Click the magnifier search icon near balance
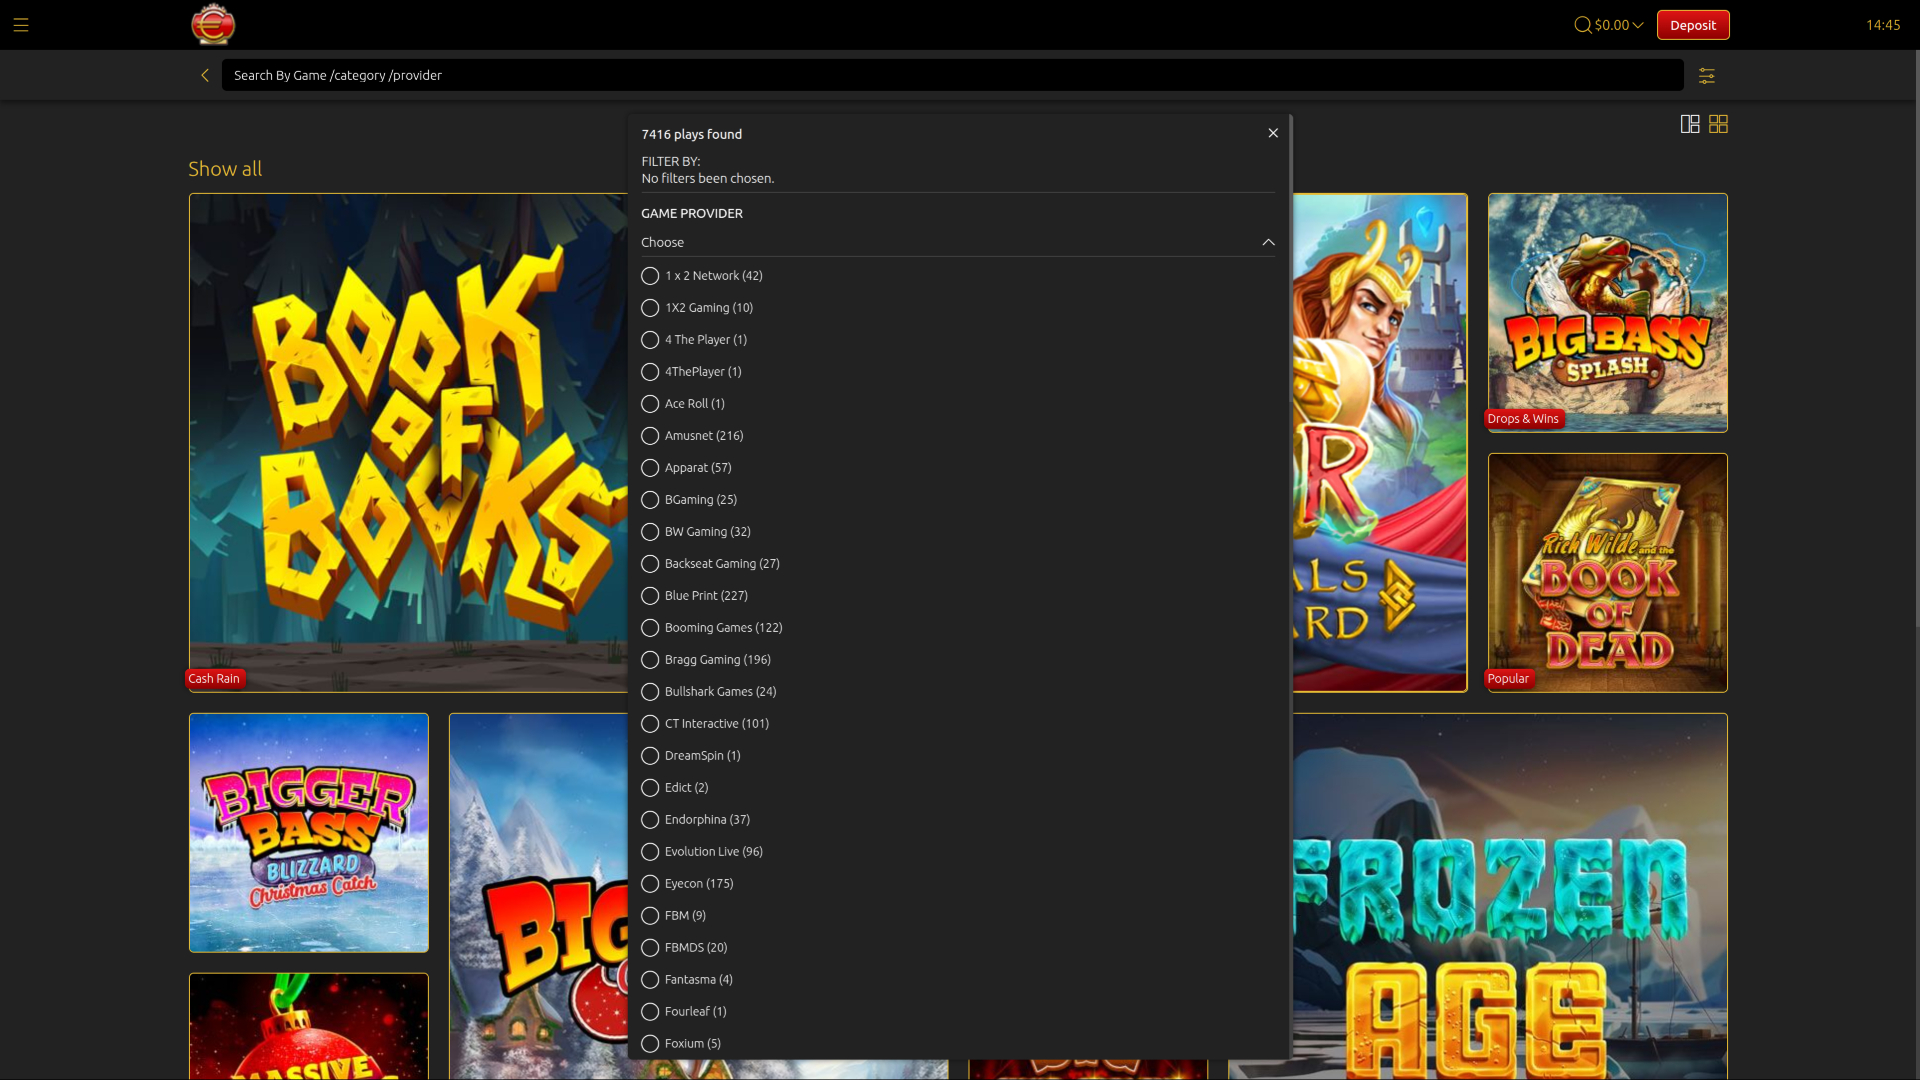 (x=1582, y=25)
